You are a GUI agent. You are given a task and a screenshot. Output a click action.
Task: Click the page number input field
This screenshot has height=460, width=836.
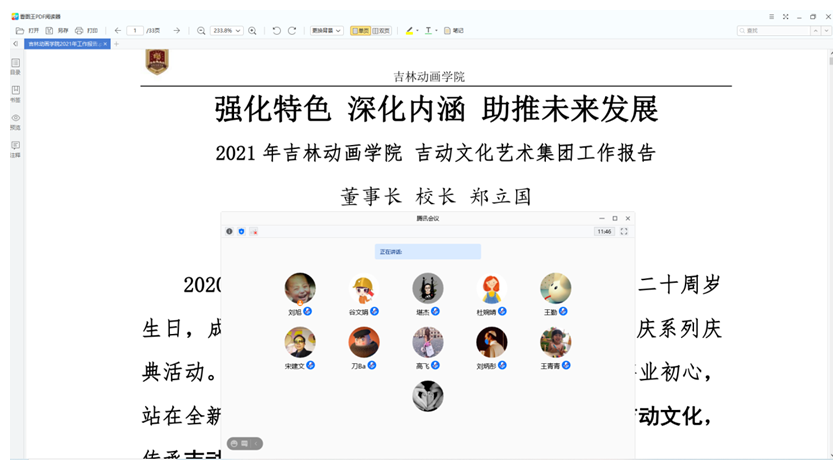(x=135, y=31)
